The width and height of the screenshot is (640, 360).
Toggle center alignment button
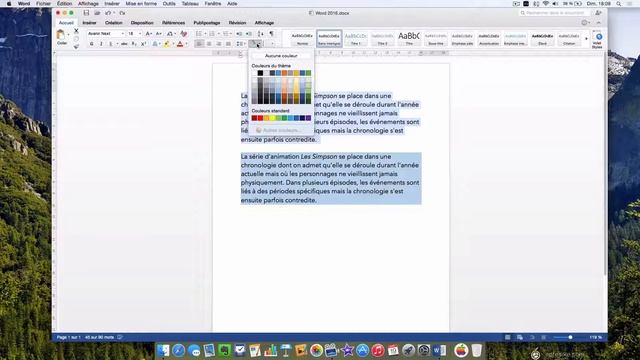209,44
